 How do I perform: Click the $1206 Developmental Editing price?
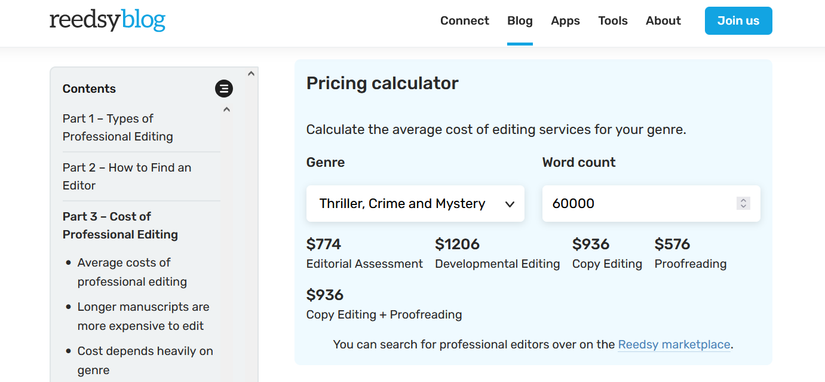tap(457, 244)
